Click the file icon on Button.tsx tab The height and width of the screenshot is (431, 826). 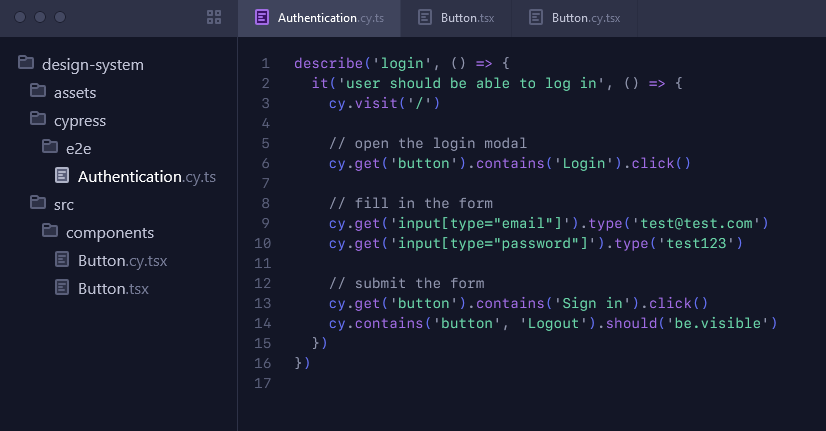pos(425,17)
